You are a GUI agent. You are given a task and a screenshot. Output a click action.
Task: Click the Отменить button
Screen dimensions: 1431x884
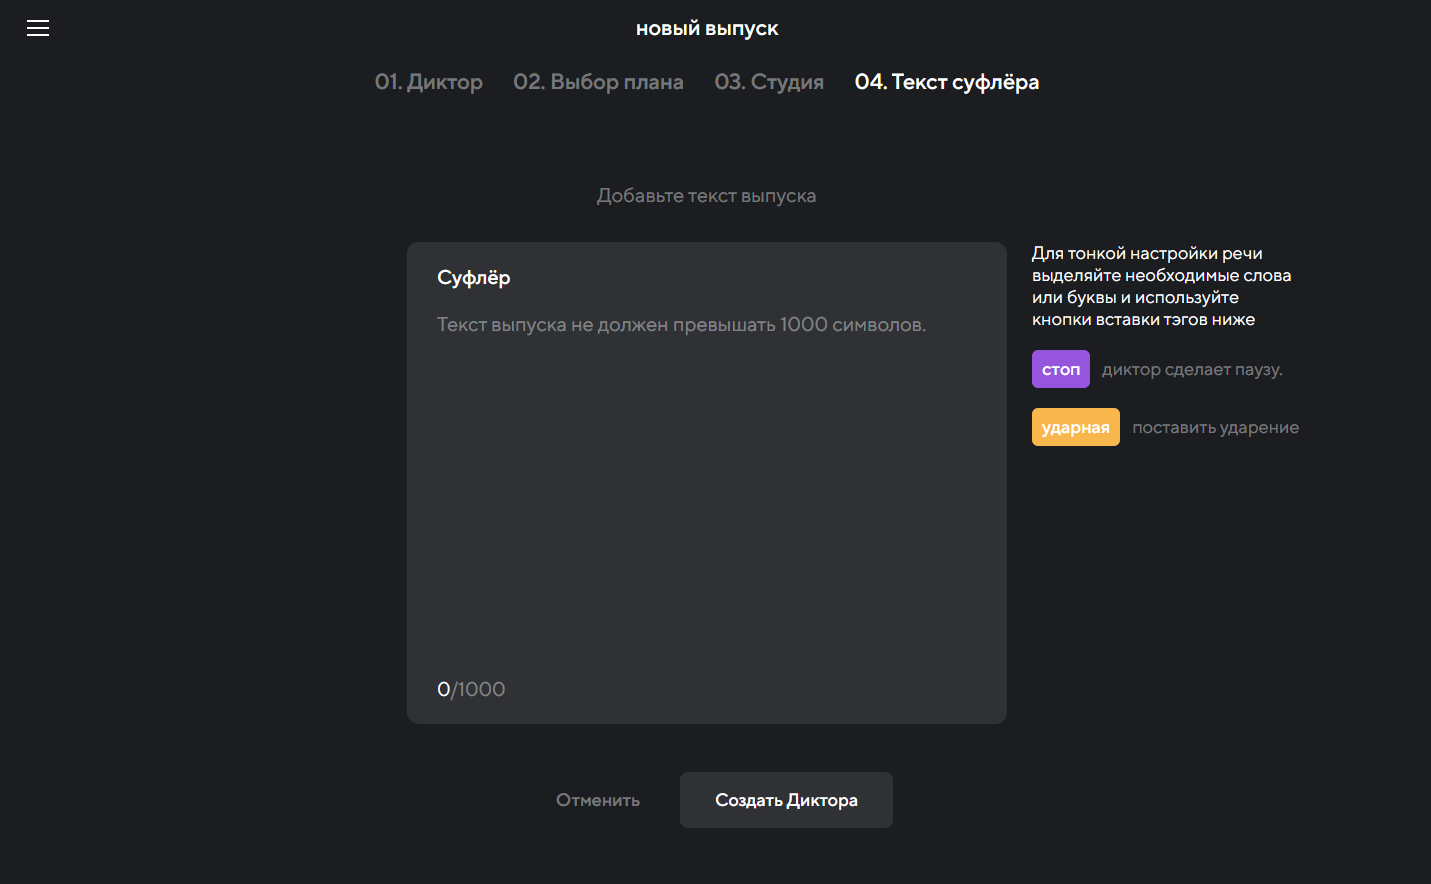pyautogui.click(x=598, y=800)
